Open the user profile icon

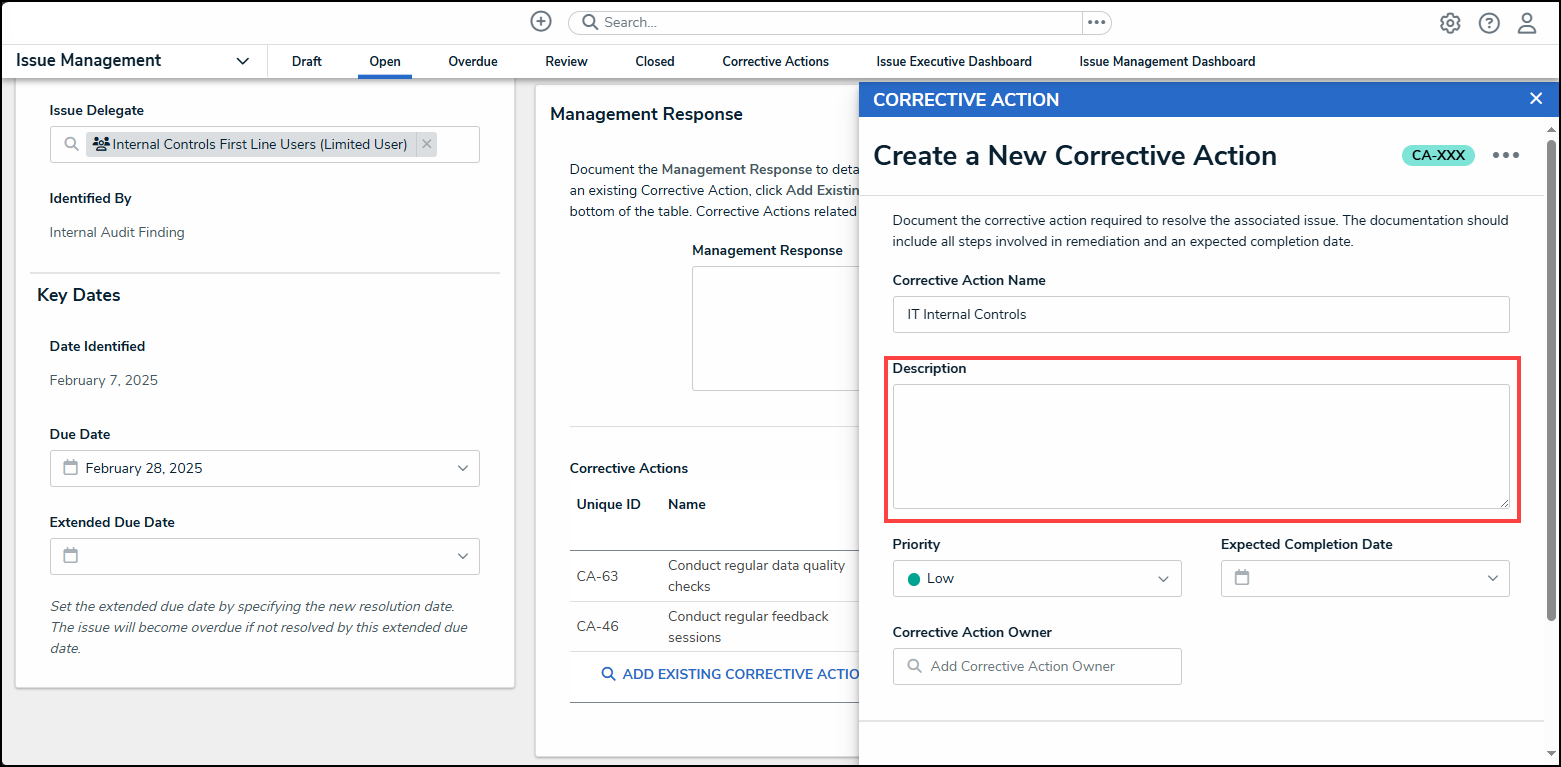coord(1527,23)
